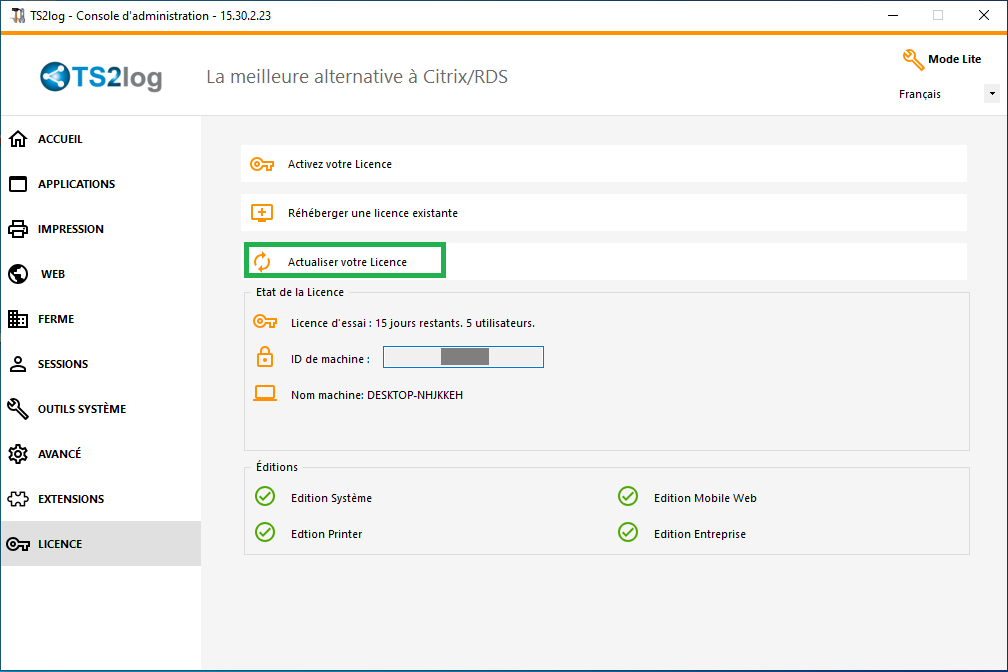Screen dimensions: 1008x672
Task: Click the Edition Mobile Web label
Action: (705, 498)
